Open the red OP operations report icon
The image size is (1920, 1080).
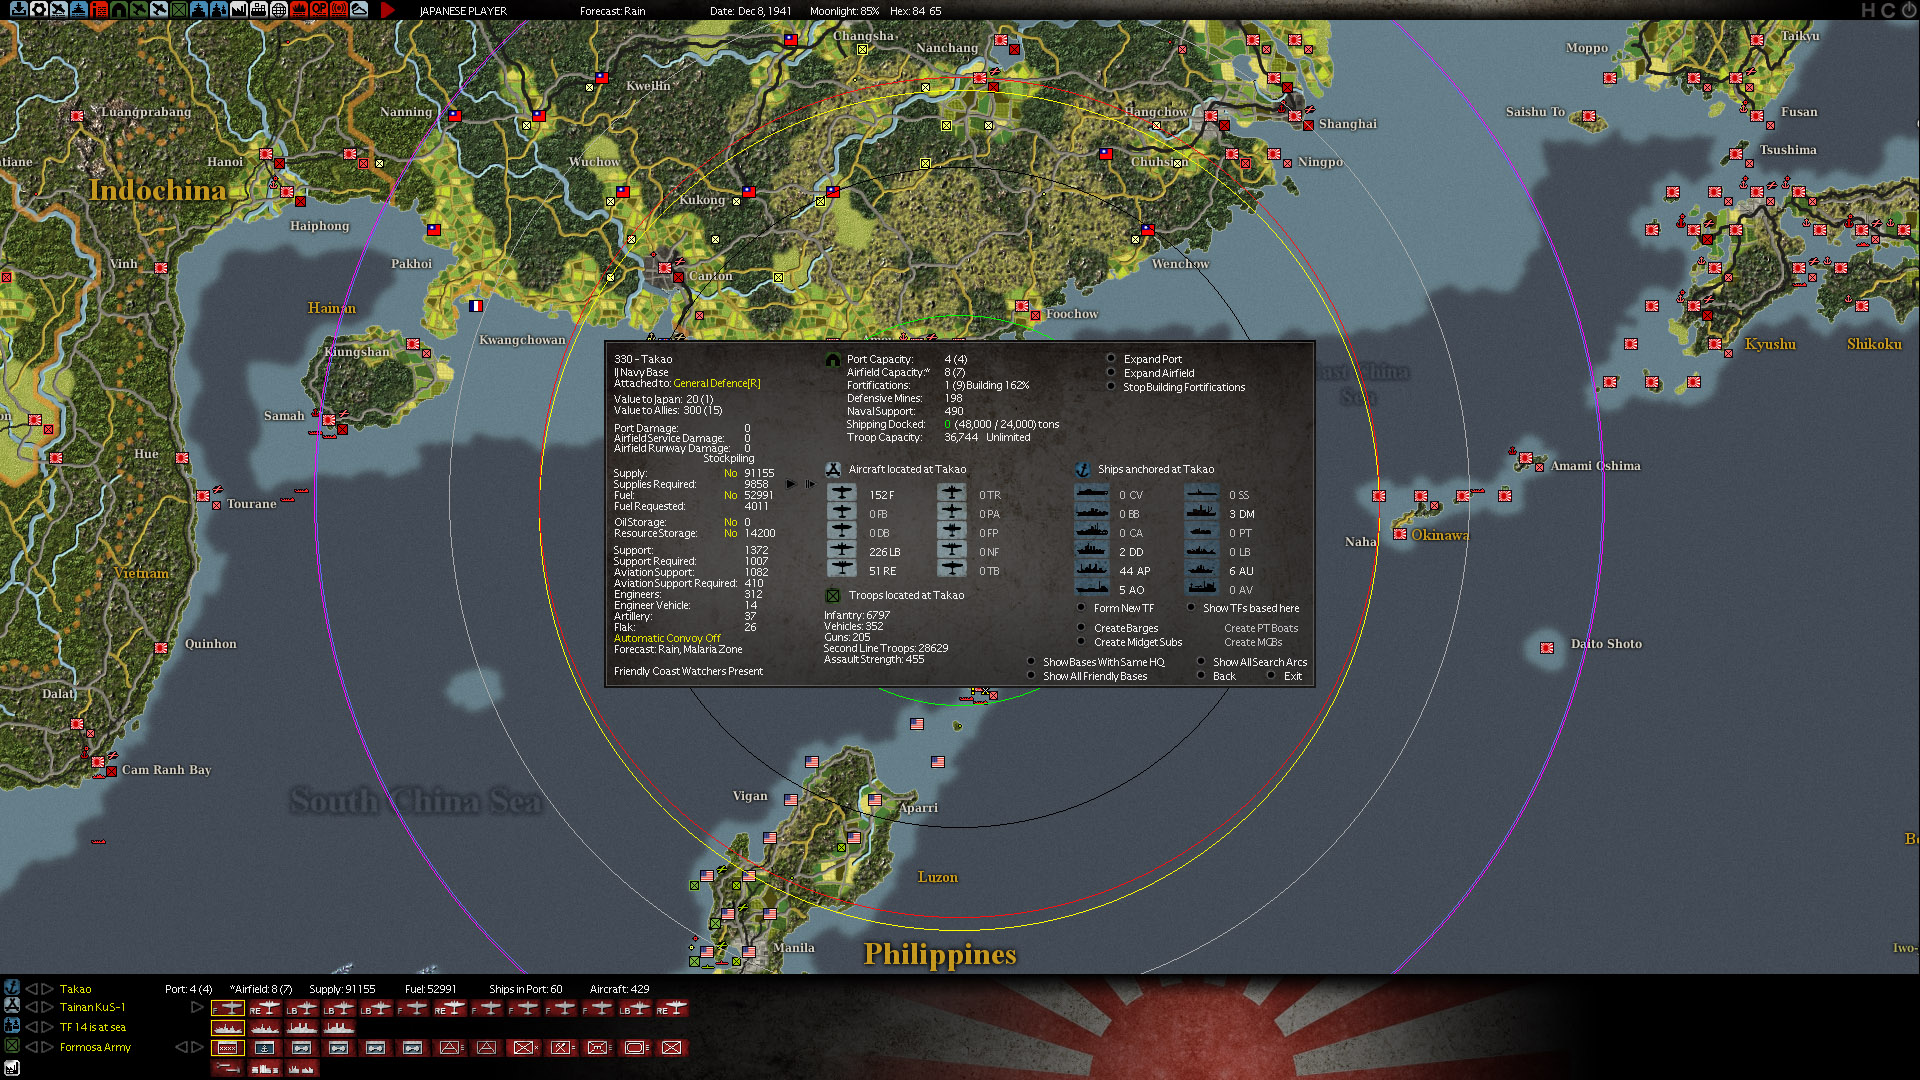[x=318, y=10]
